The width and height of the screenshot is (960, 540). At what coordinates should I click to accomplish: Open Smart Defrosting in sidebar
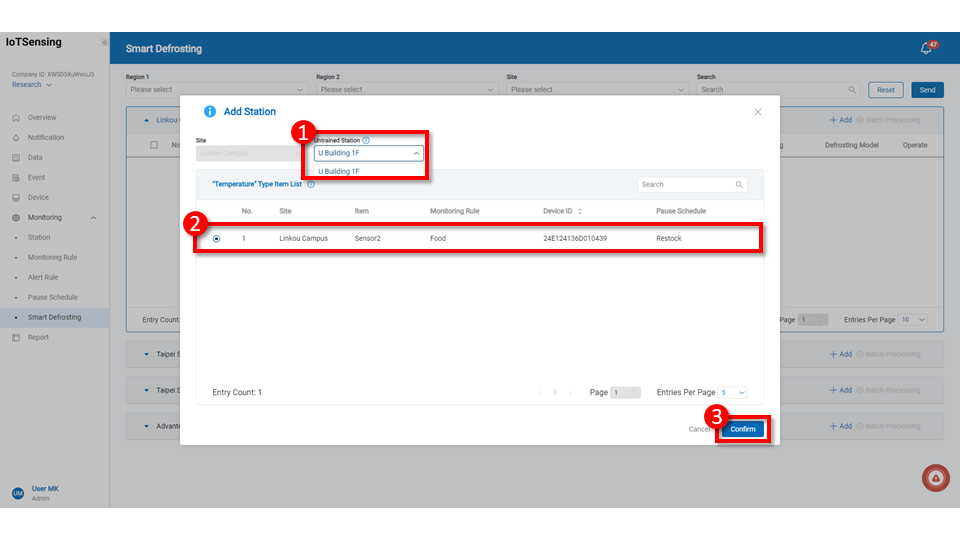pos(54,317)
